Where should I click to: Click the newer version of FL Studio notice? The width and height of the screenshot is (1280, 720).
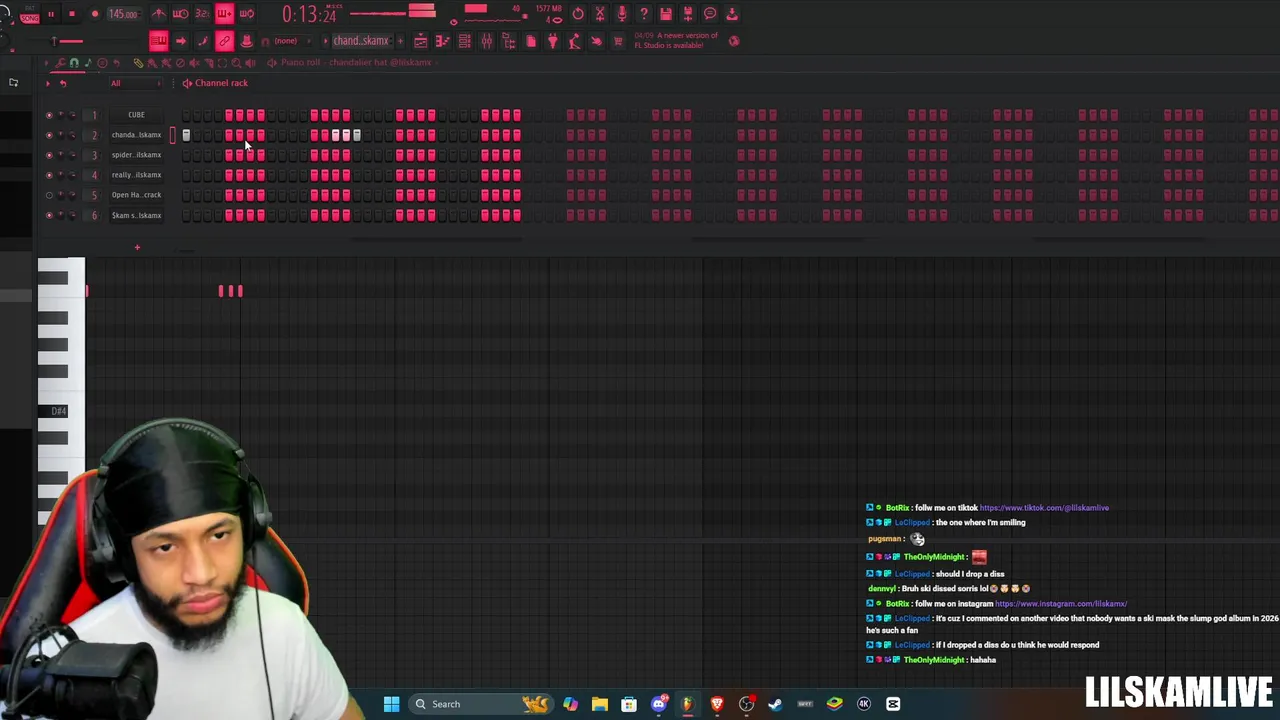pos(676,41)
